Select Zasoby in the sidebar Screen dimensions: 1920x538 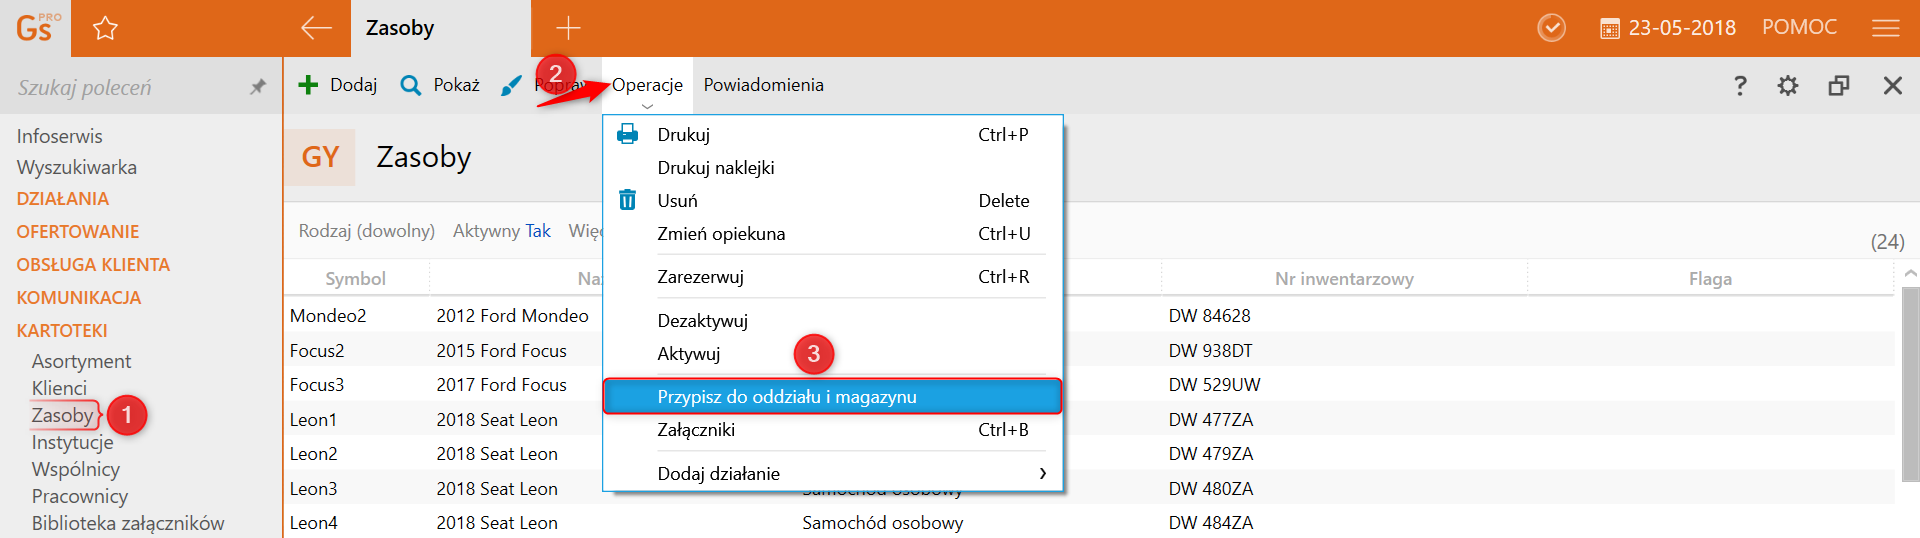(x=62, y=415)
